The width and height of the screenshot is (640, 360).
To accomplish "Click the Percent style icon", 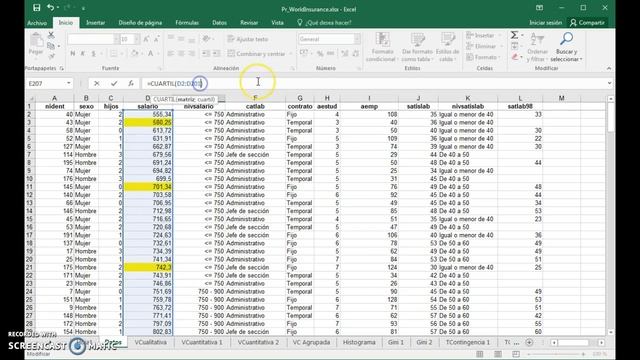I will tap(320, 53).
